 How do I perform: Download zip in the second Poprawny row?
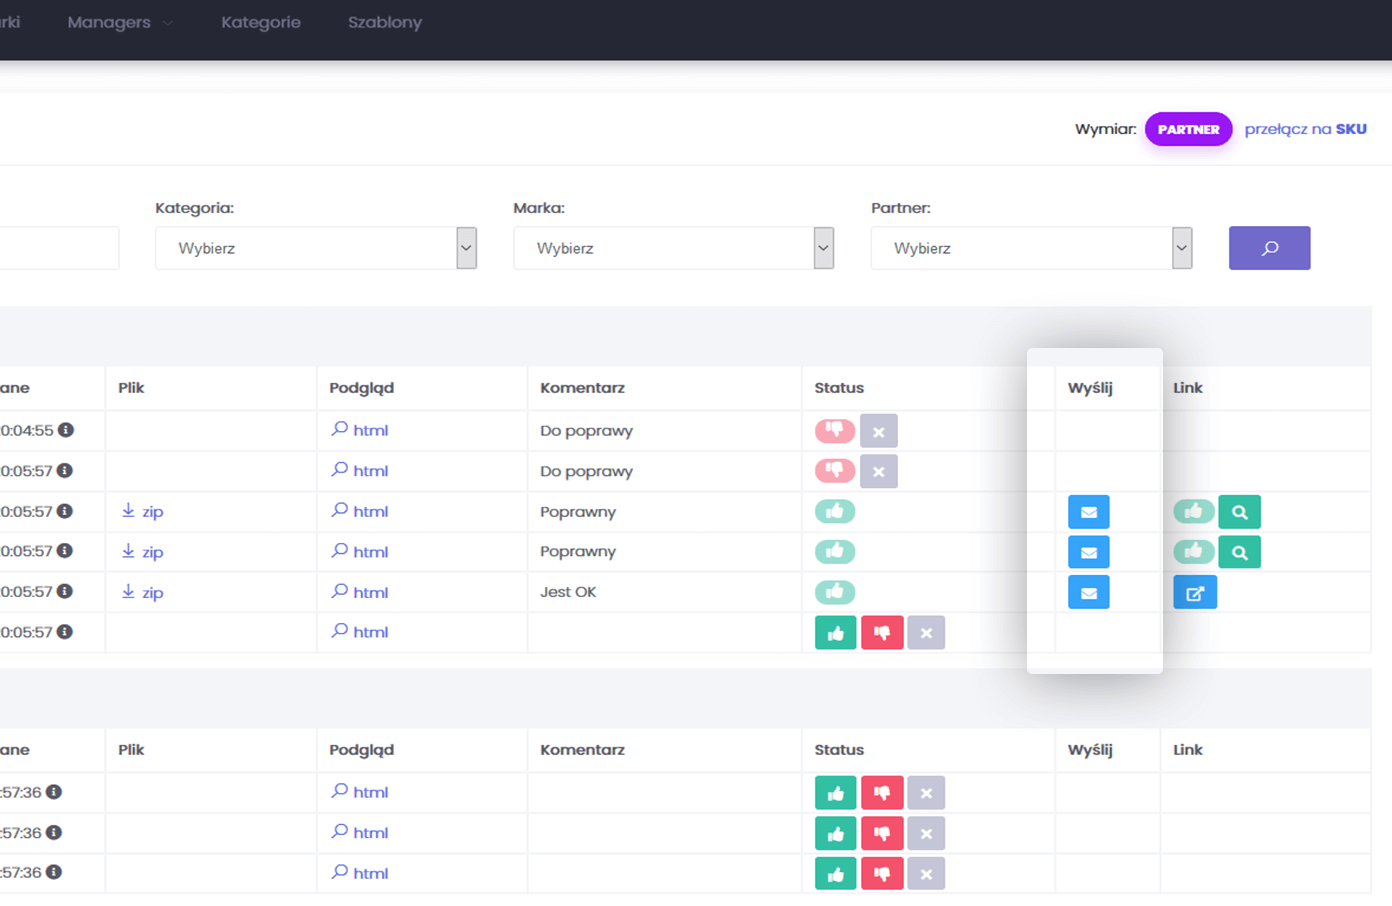pos(142,551)
